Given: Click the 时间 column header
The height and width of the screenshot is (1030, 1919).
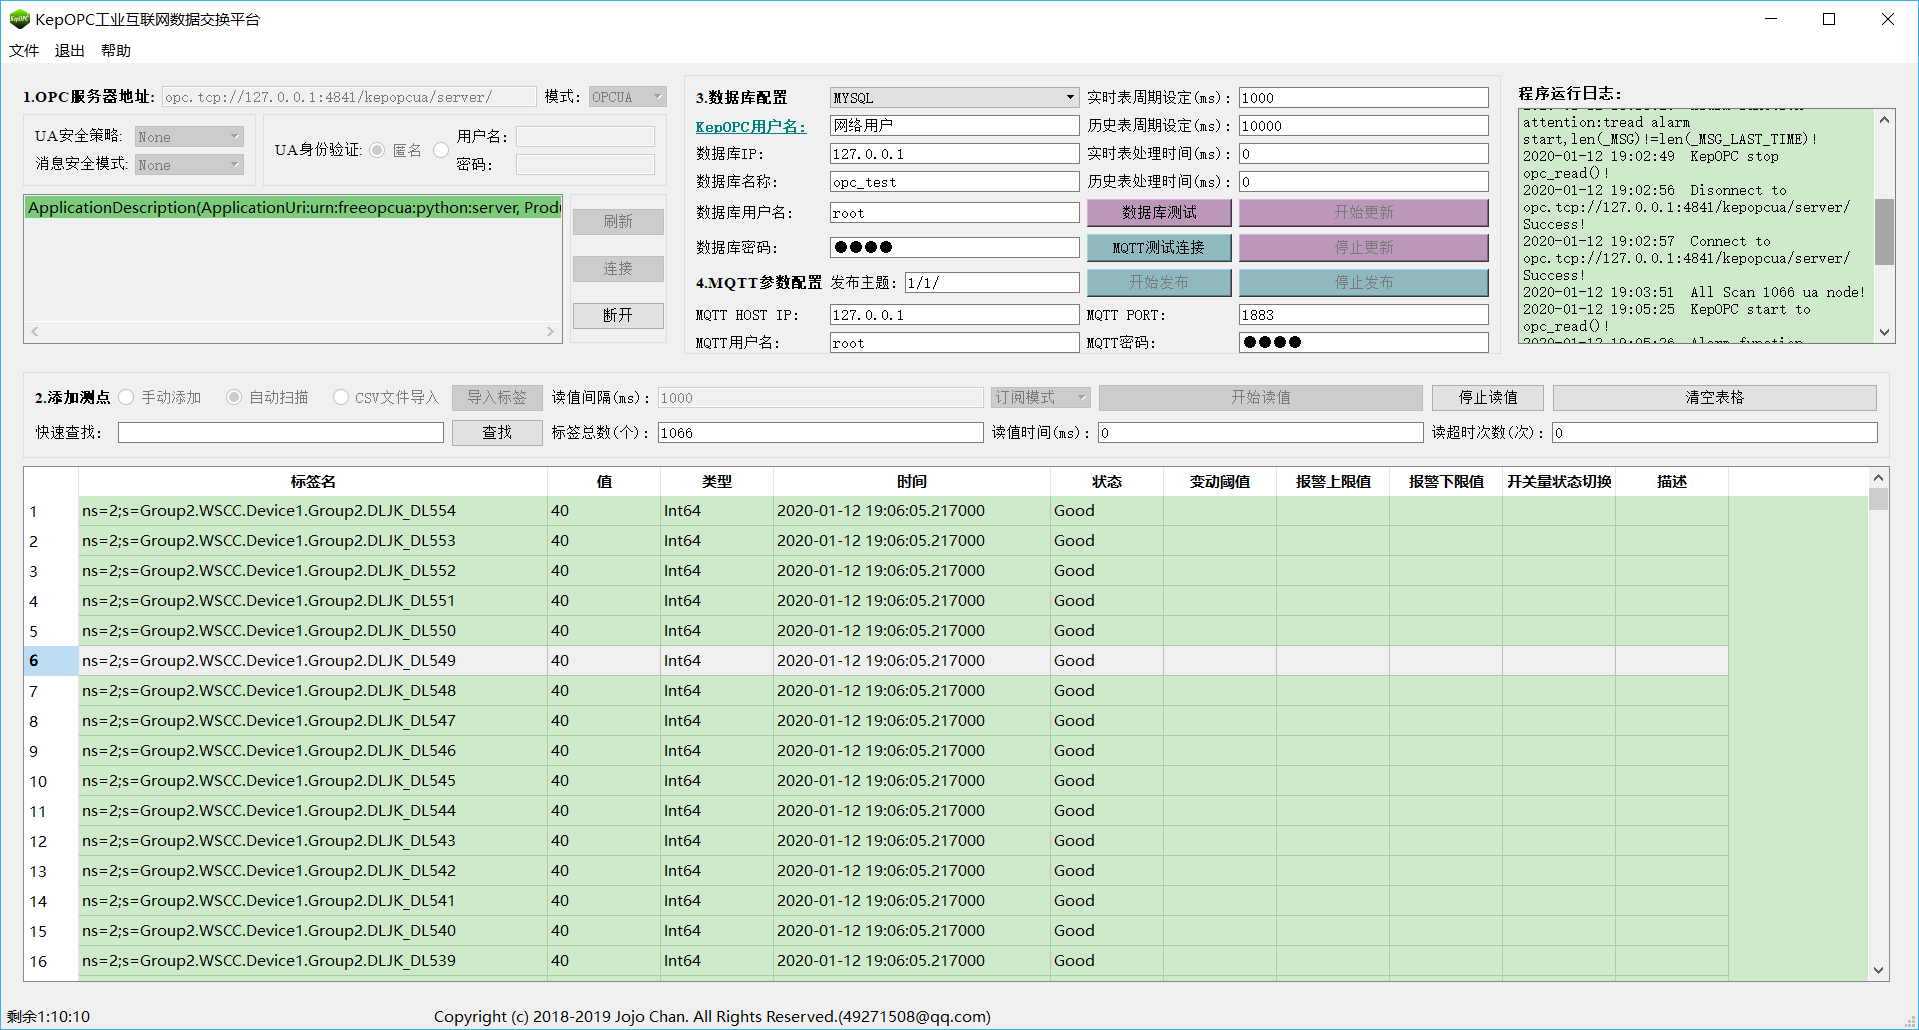Looking at the screenshot, I should [912, 482].
